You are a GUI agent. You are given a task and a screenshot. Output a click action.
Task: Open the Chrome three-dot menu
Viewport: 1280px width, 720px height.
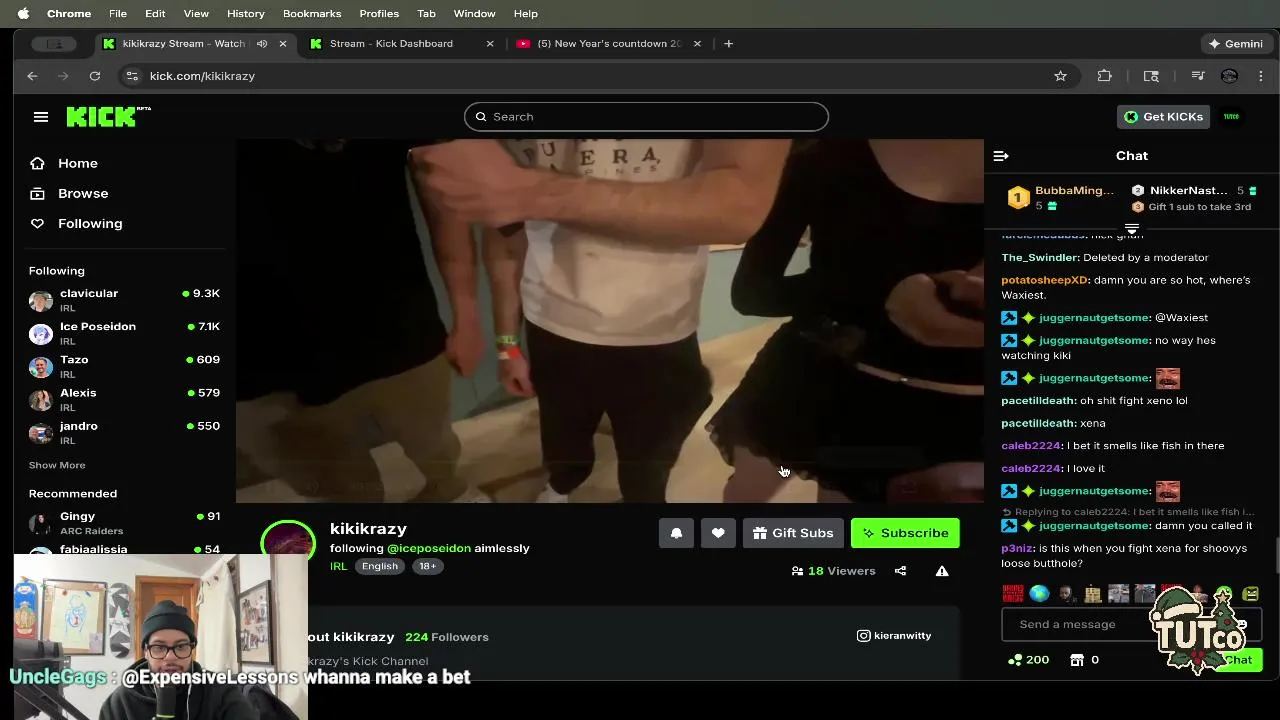tap(1261, 76)
